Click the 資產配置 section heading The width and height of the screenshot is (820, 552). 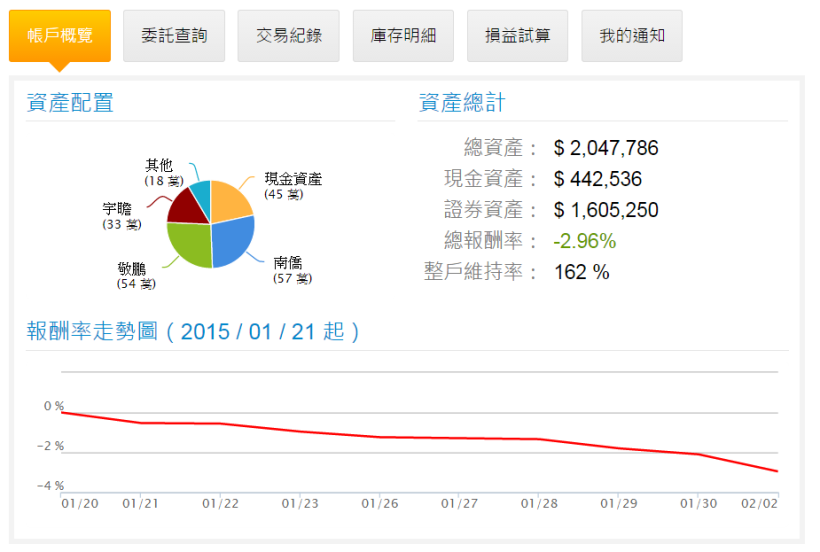(70, 102)
